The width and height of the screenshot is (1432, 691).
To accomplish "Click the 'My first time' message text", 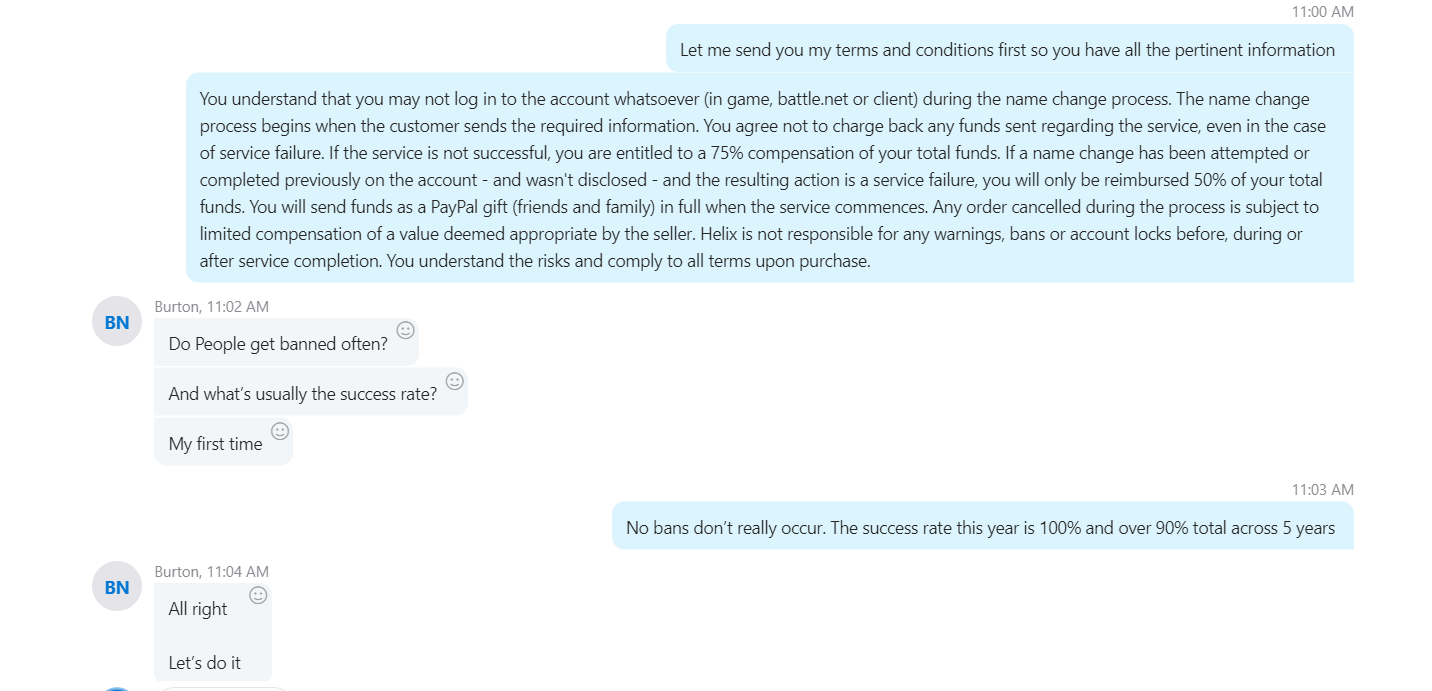I will click(x=216, y=444).
